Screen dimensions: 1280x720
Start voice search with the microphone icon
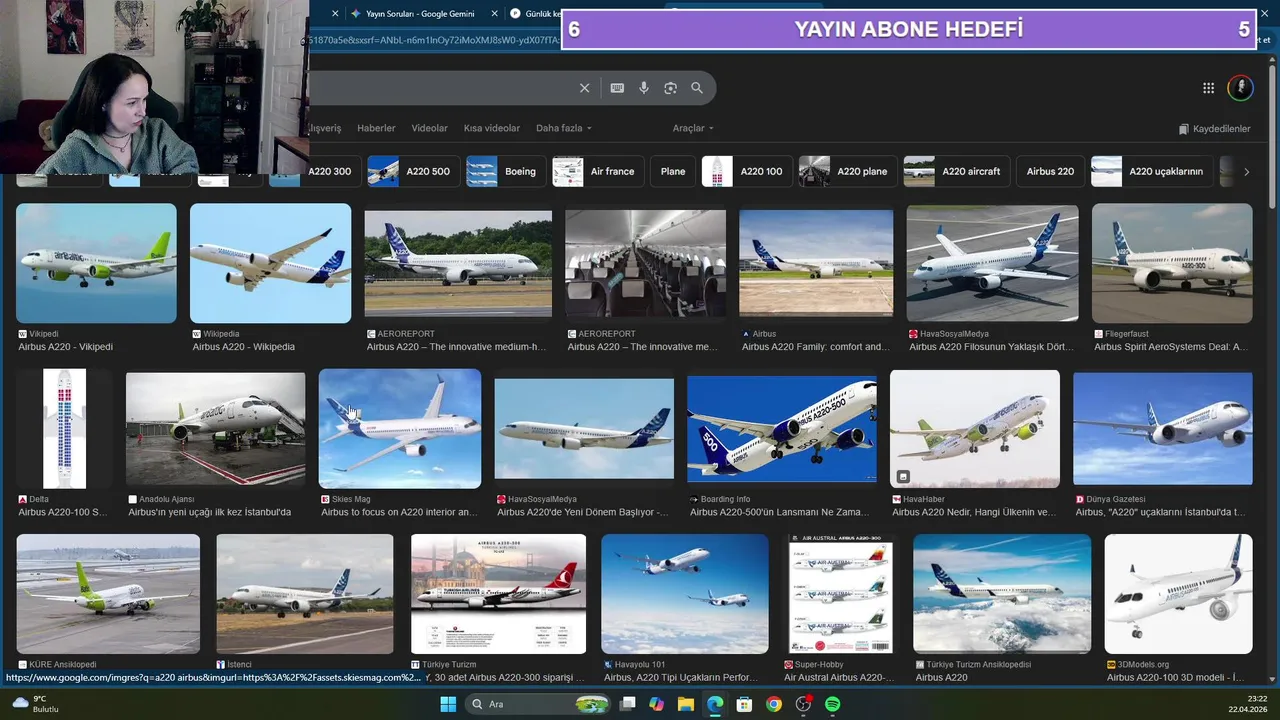click(644, 88)
